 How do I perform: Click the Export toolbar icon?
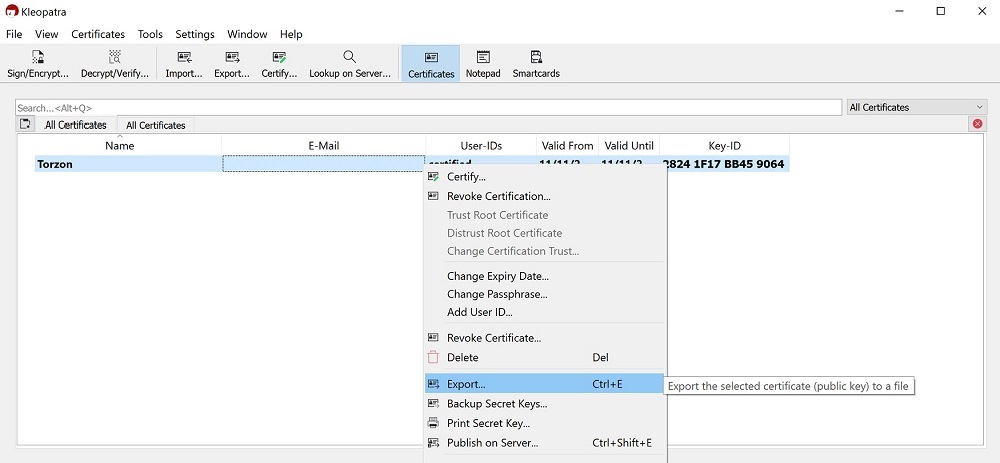pyautogui.click(x=232, y=64)
